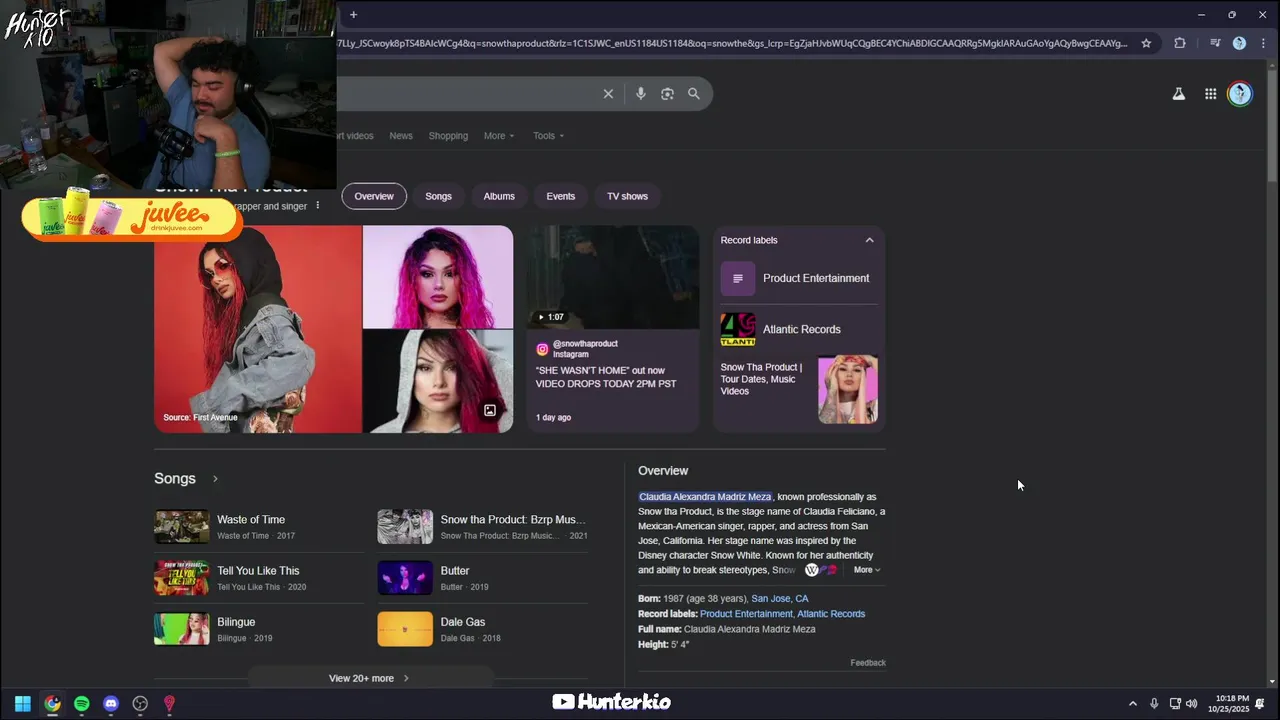Expand overview text with More
Image resolution: width=1280 pixels, height=720 pixels.
click(x=866, y=570)
